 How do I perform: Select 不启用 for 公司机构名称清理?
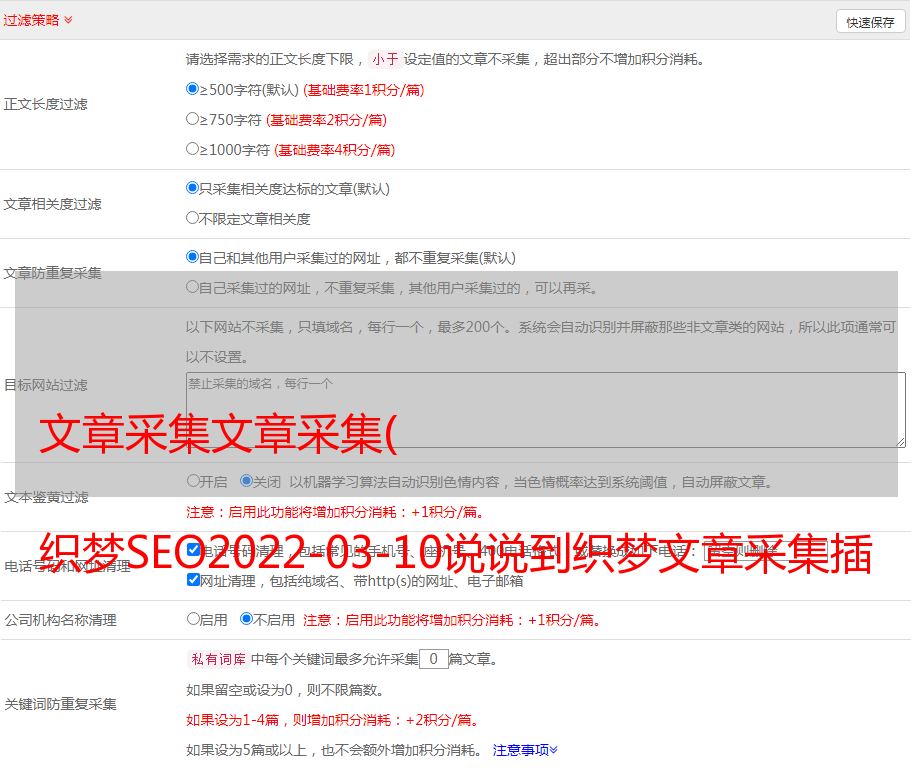pos(247,618)
